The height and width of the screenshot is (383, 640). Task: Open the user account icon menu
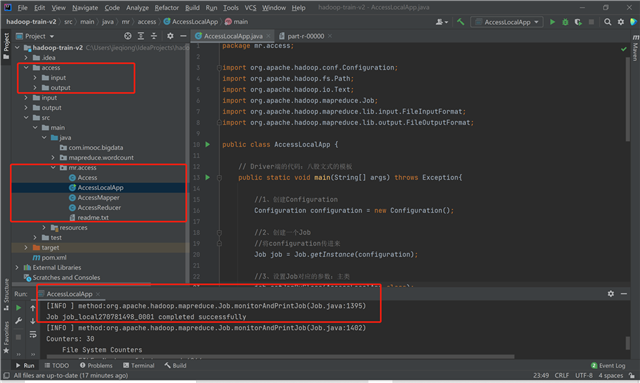(x=441, y=22)
